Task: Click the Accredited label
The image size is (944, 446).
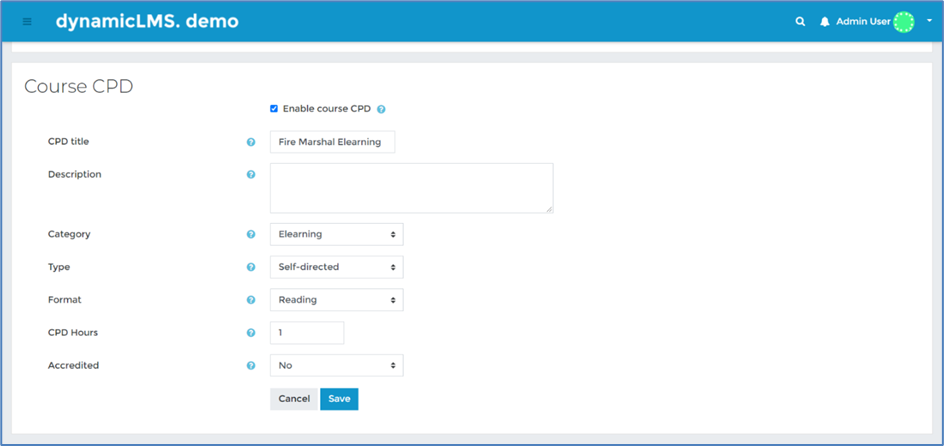Action: tap(73, 365)
